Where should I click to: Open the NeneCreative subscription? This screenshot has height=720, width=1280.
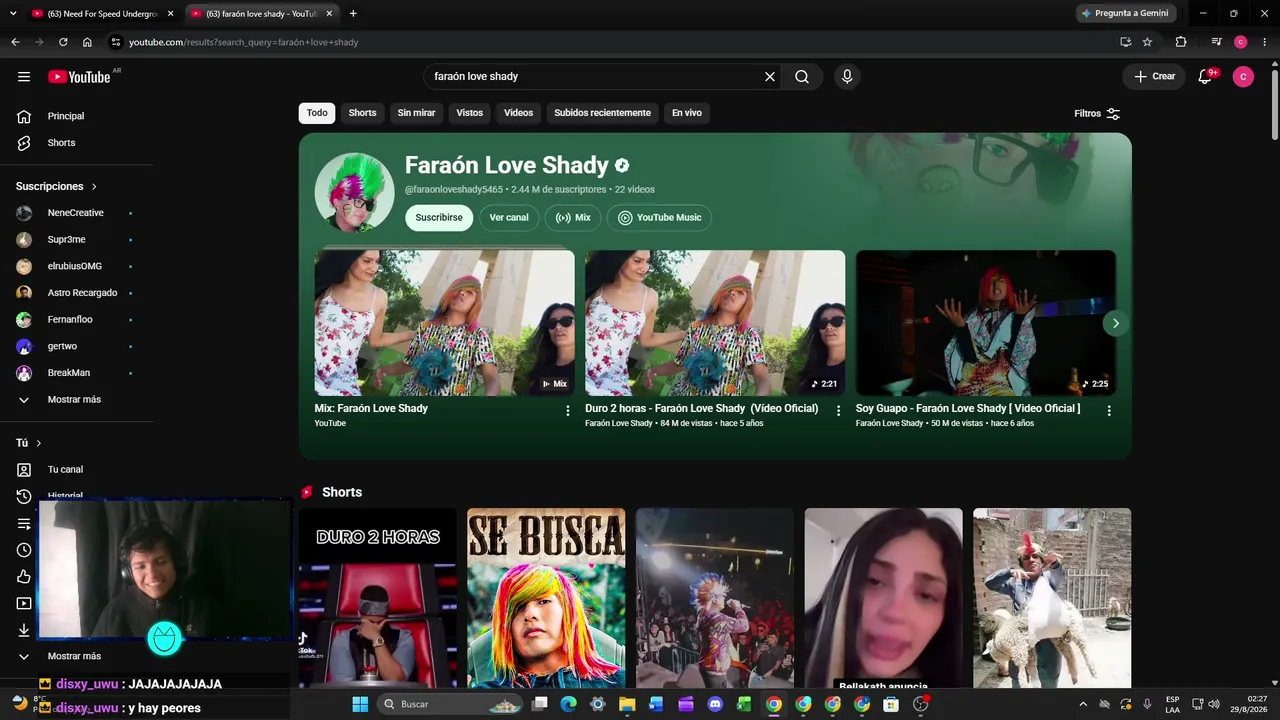pos(77,213)
